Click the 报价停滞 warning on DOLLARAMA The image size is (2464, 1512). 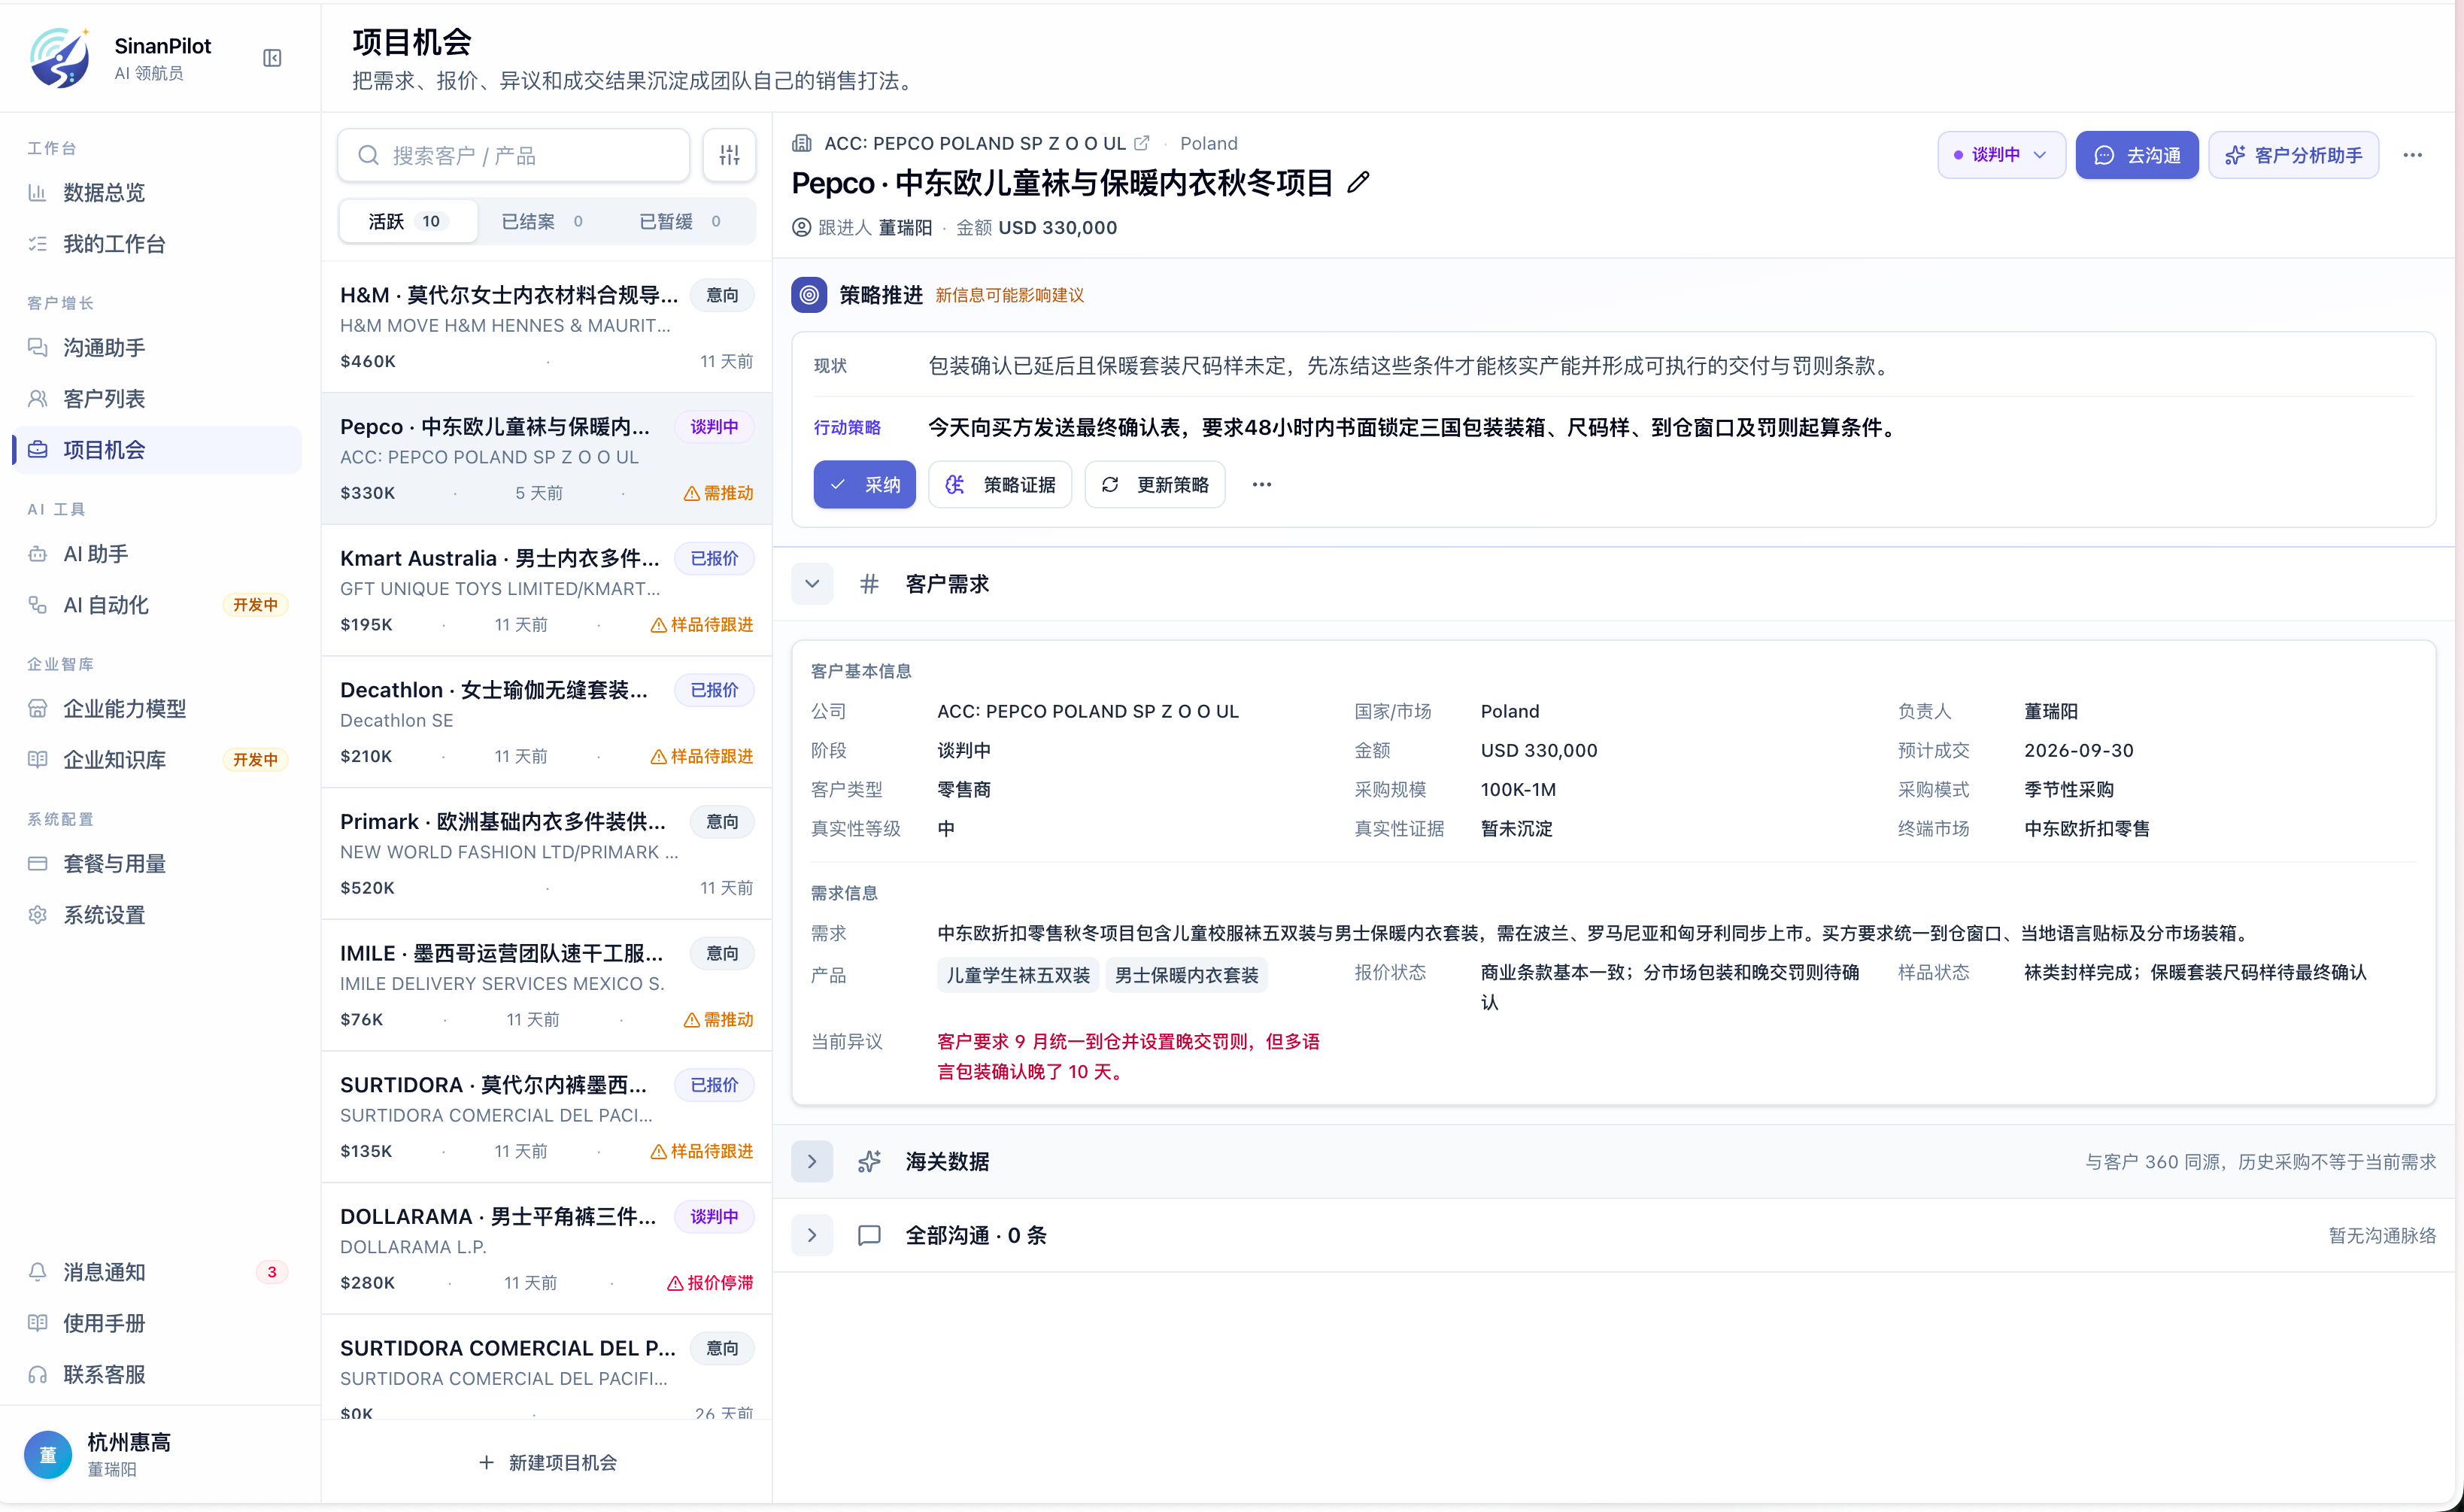pyautogui.click(x=710, y=1282)
